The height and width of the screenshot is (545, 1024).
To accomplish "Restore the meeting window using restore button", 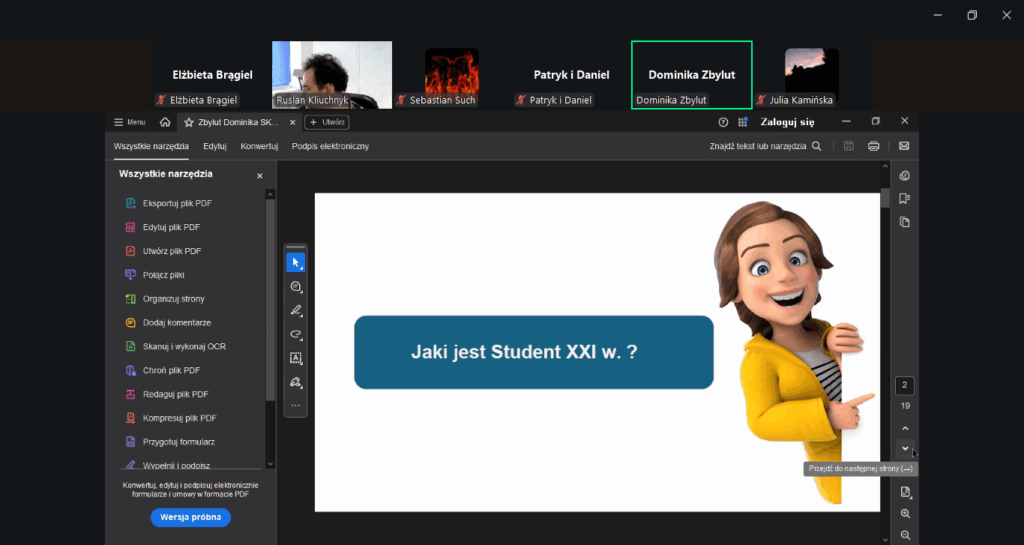I will tap(972, 15).
